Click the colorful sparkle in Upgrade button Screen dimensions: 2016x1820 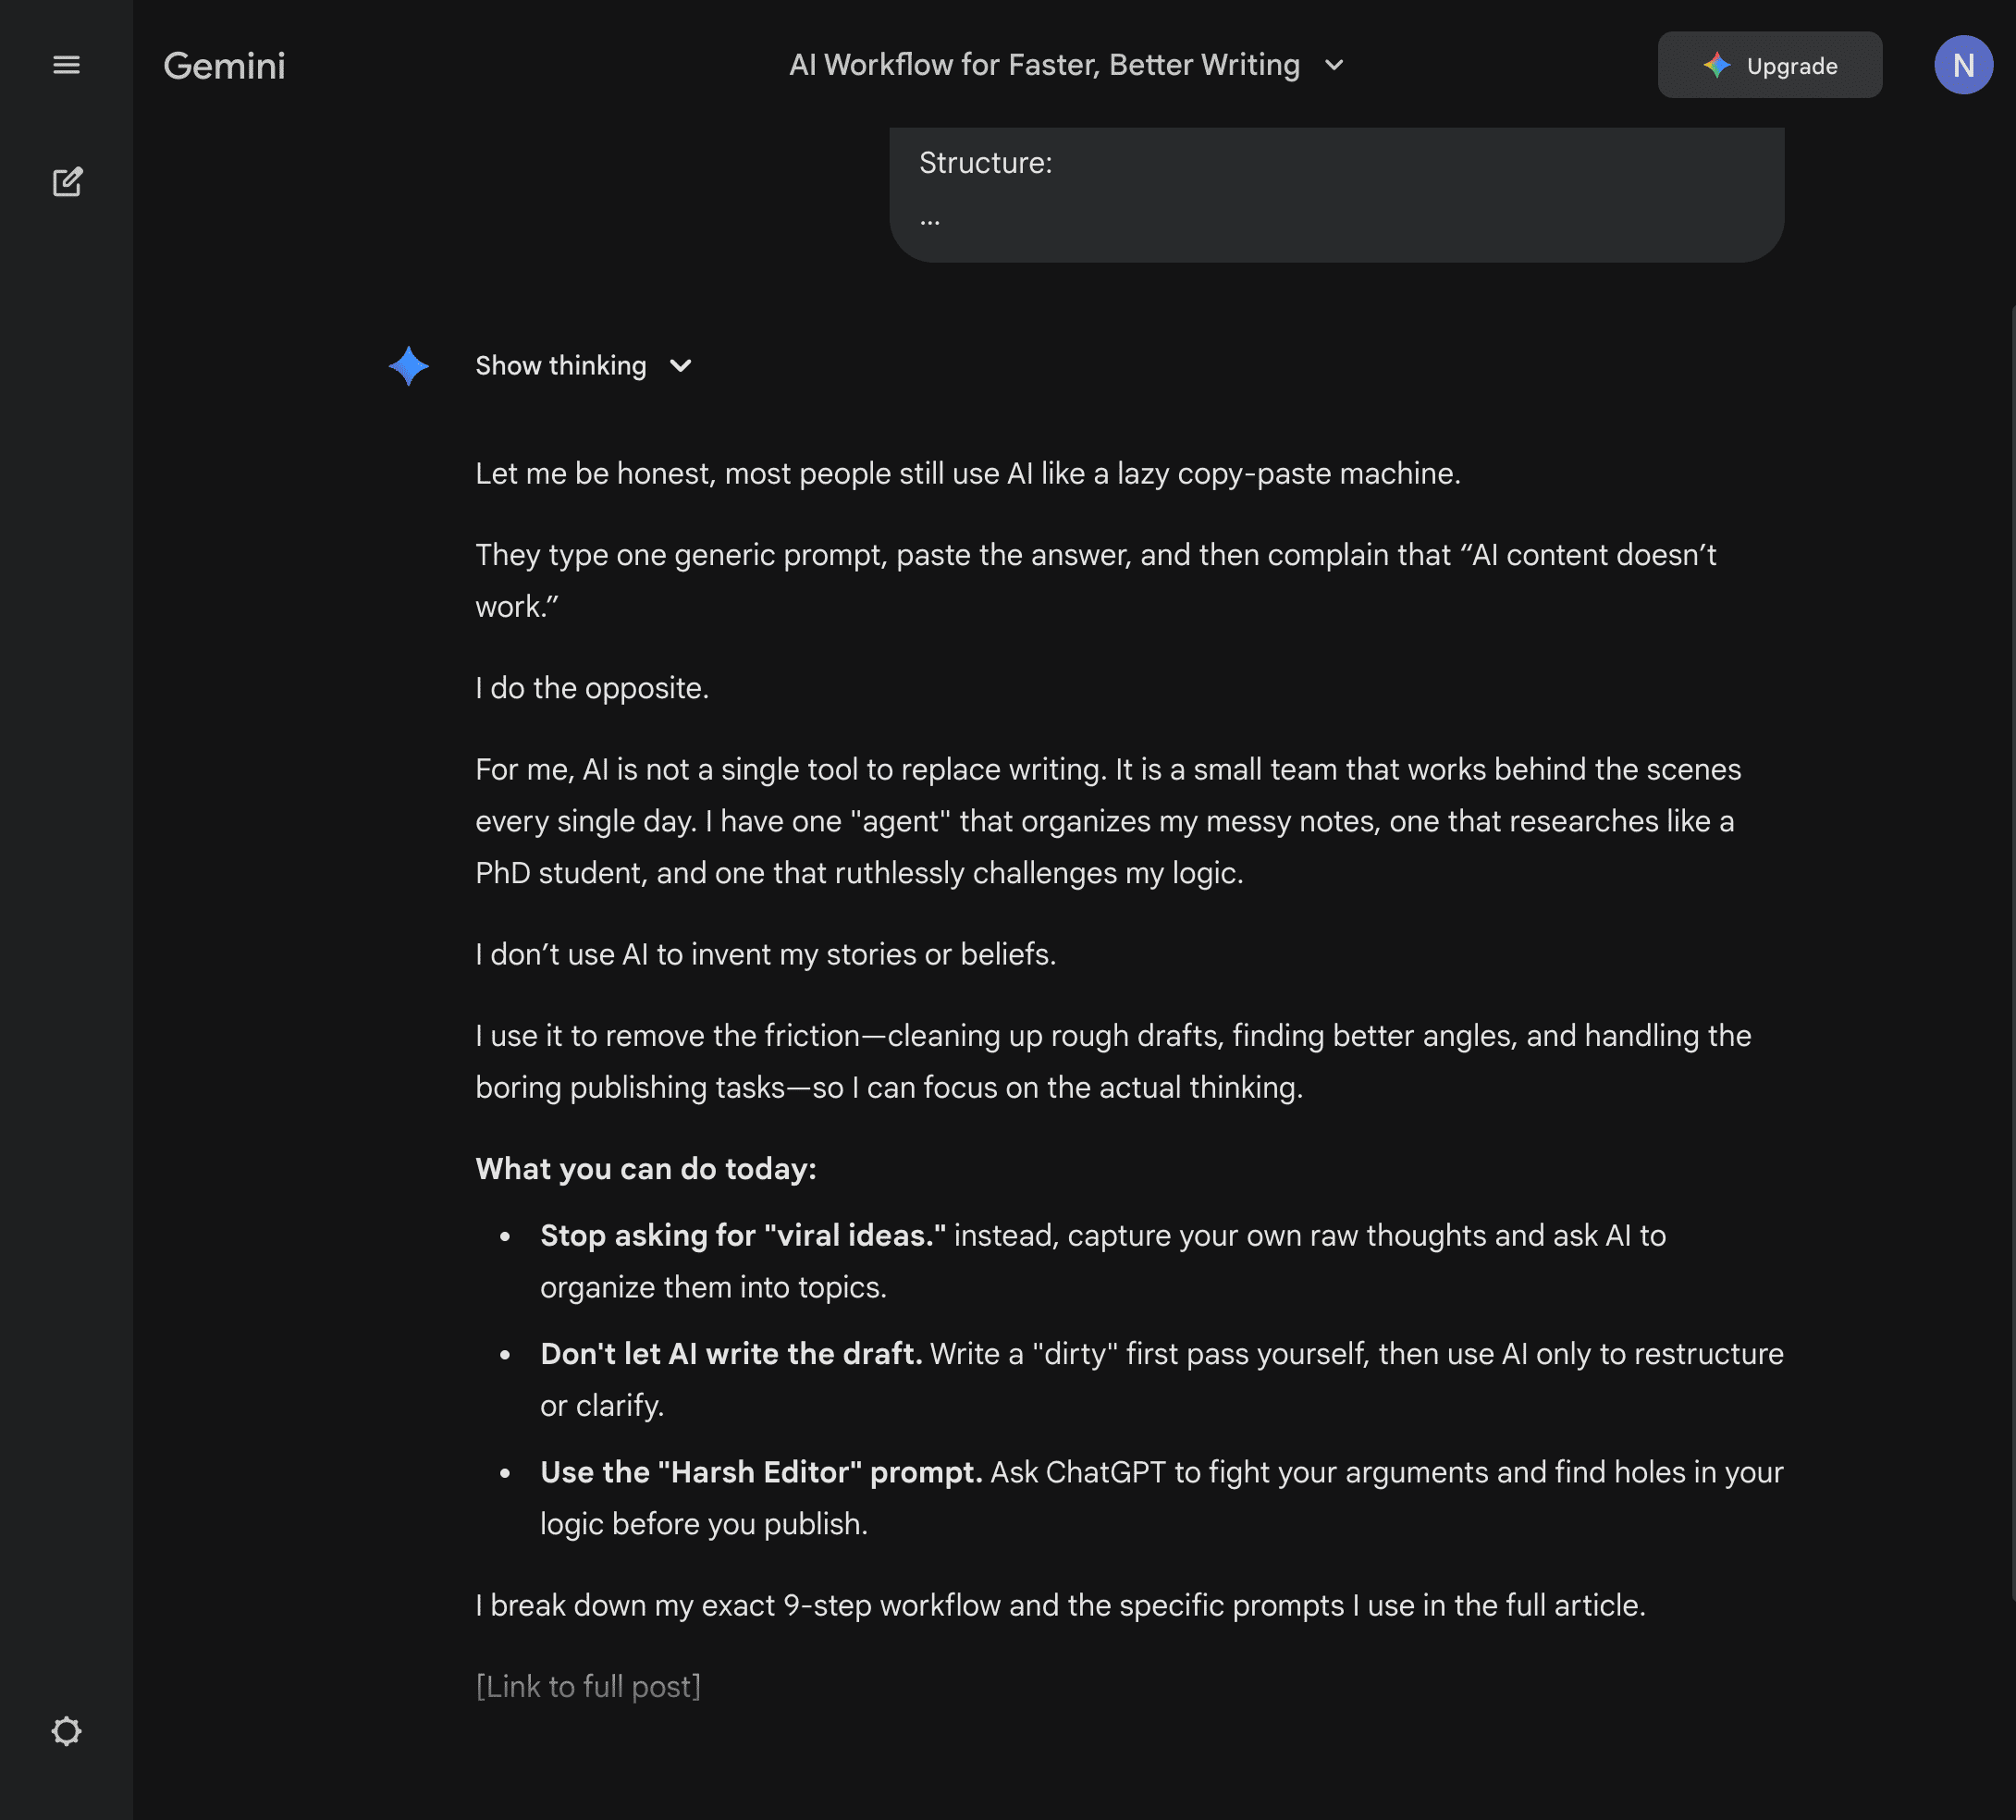[1716, 65]
